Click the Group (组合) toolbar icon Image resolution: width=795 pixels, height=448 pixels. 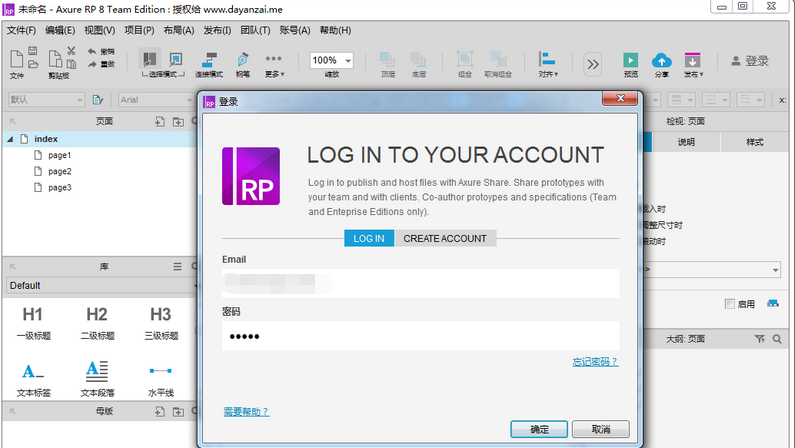click(x=465, y=61)
